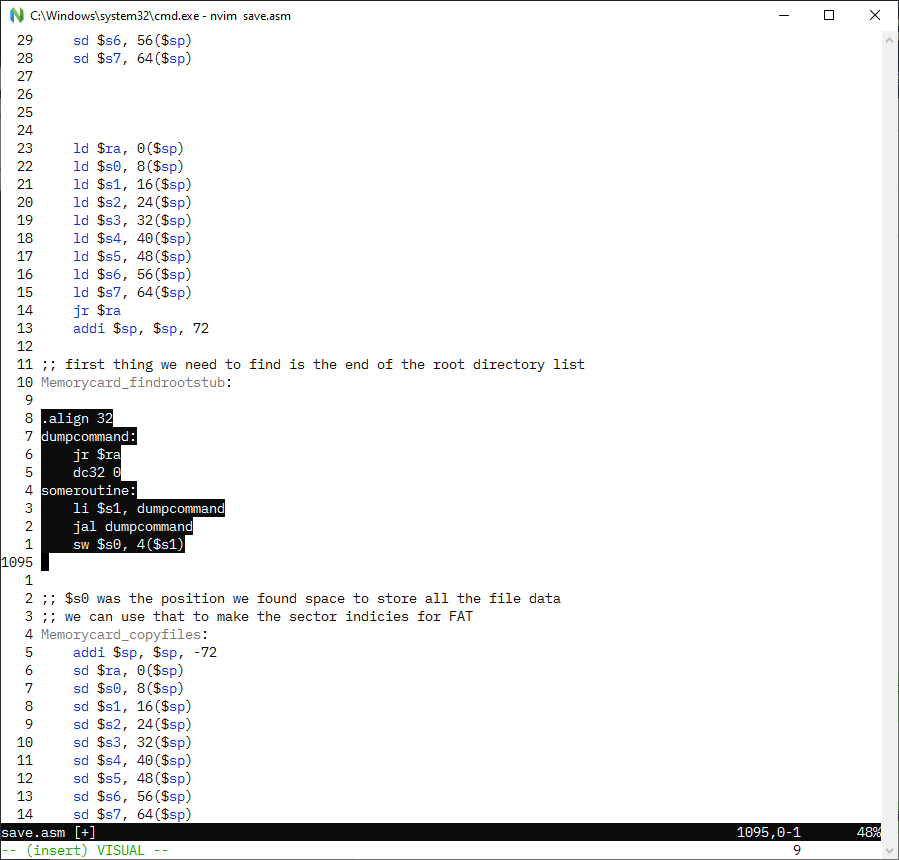Viewport: 899px width, 860px height.
Task: Click the line 'jal dumpcommand'
Action: [x=132, y=526]
